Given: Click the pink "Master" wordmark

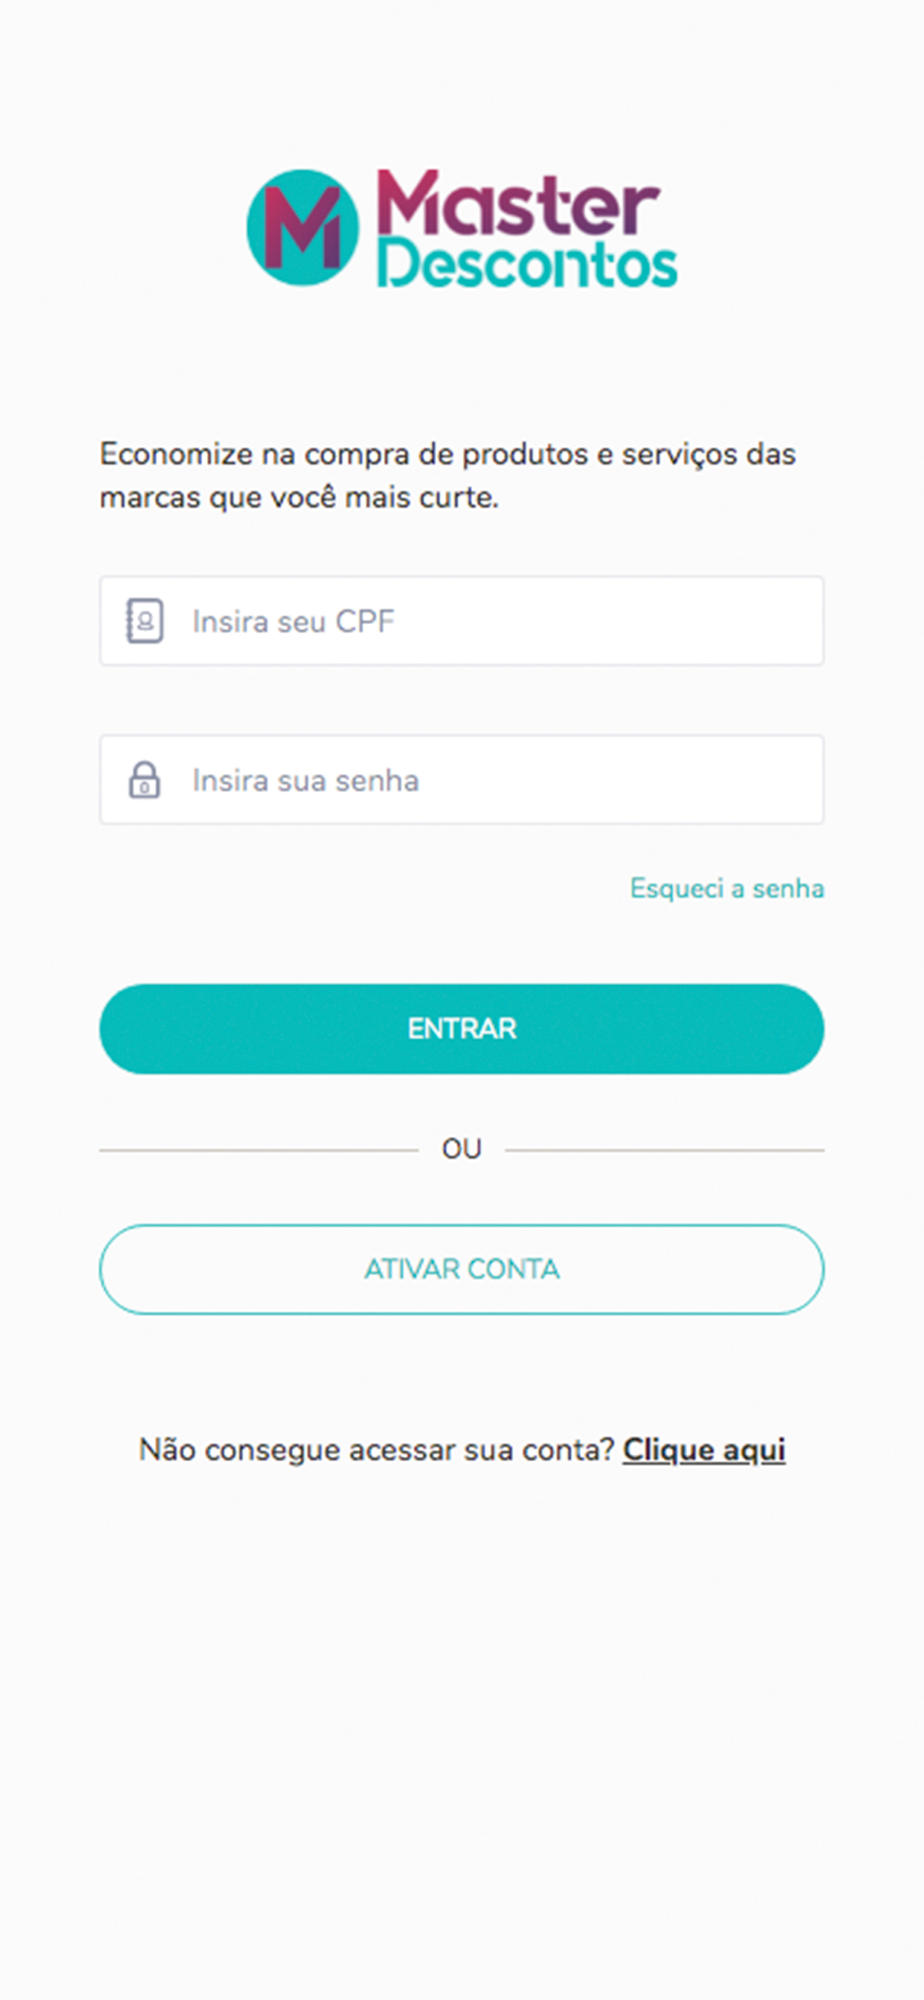Looking at the screenshot, I should (518, 203).
